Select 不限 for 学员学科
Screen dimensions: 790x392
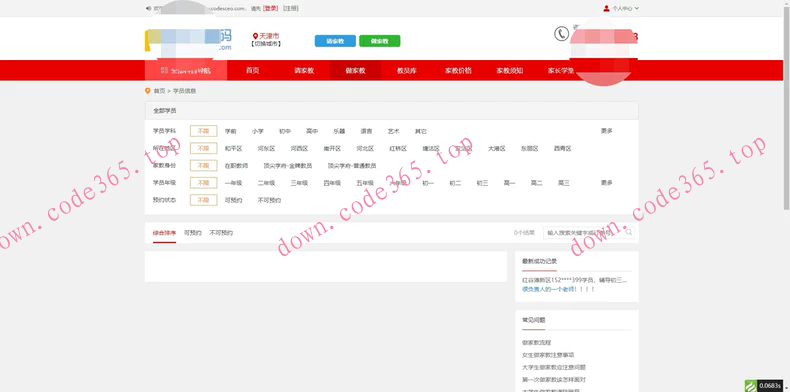204,131
